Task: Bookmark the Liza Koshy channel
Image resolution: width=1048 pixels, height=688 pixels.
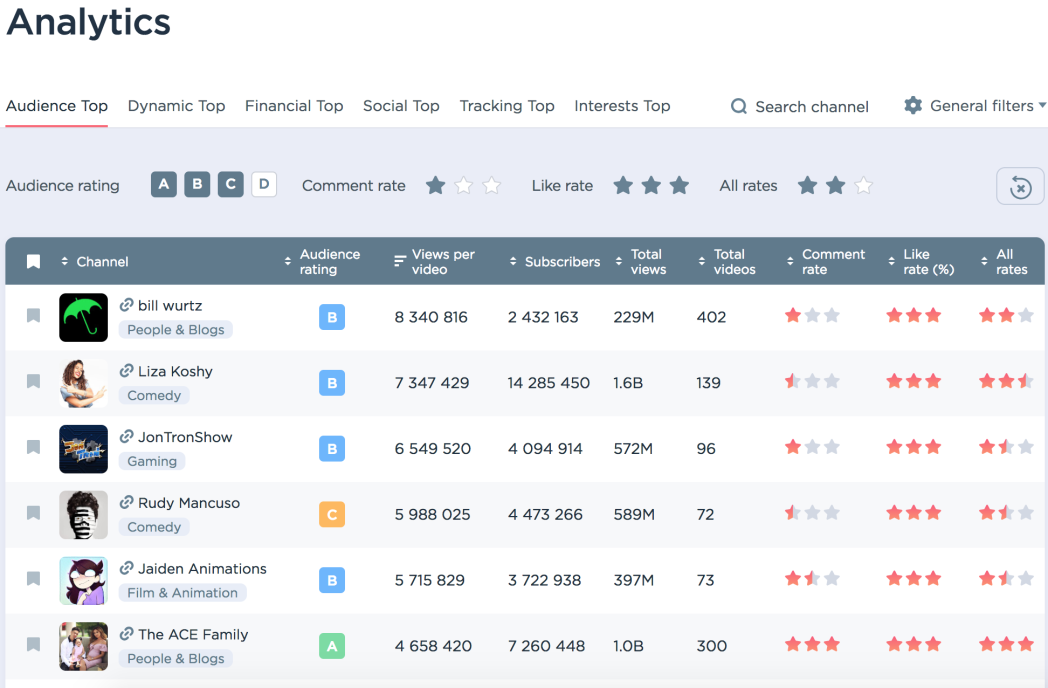Action: 33,381
